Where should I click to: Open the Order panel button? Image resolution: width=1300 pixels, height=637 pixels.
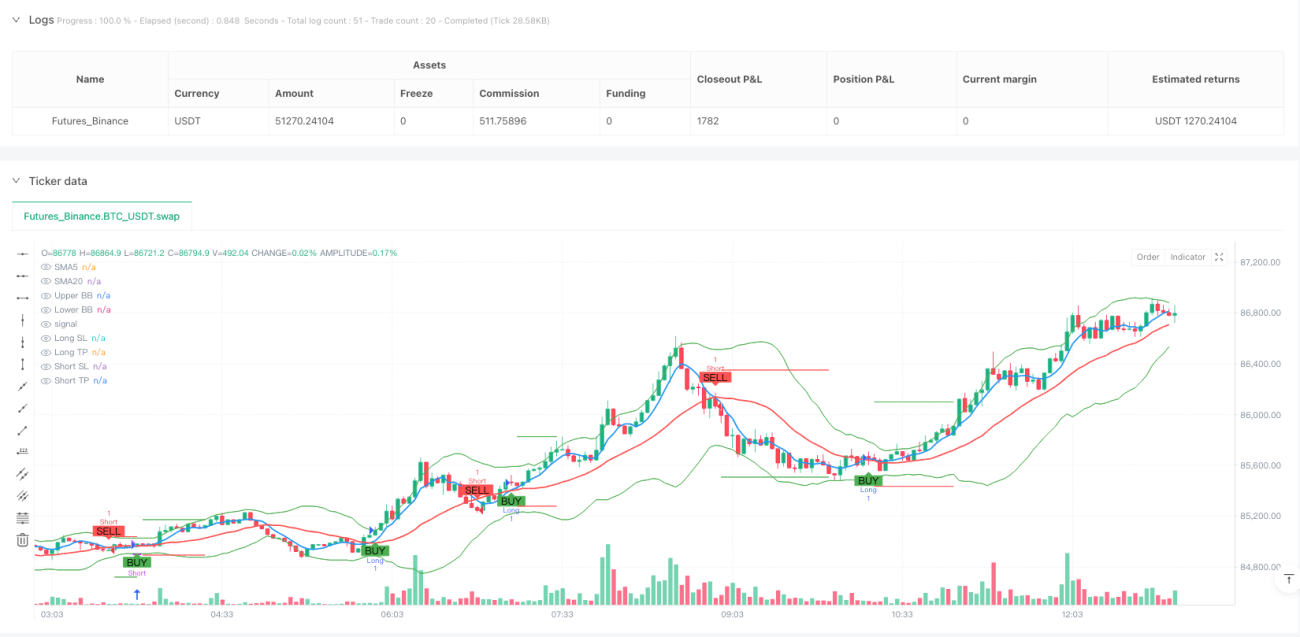coord(1147,257)
